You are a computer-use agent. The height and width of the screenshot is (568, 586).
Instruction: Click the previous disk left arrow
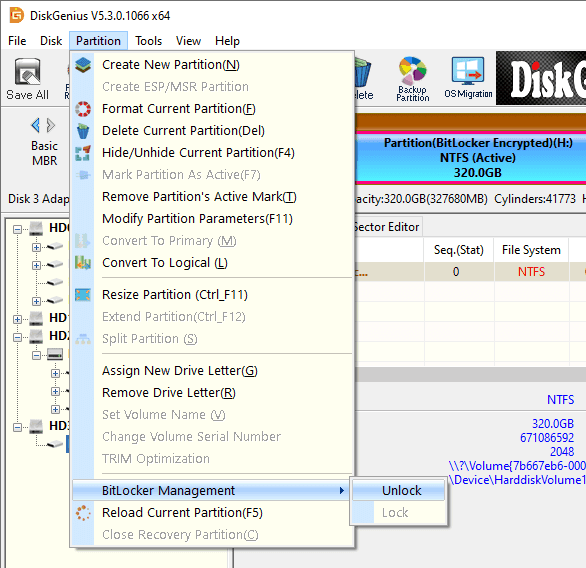click(x=36, y=125)
